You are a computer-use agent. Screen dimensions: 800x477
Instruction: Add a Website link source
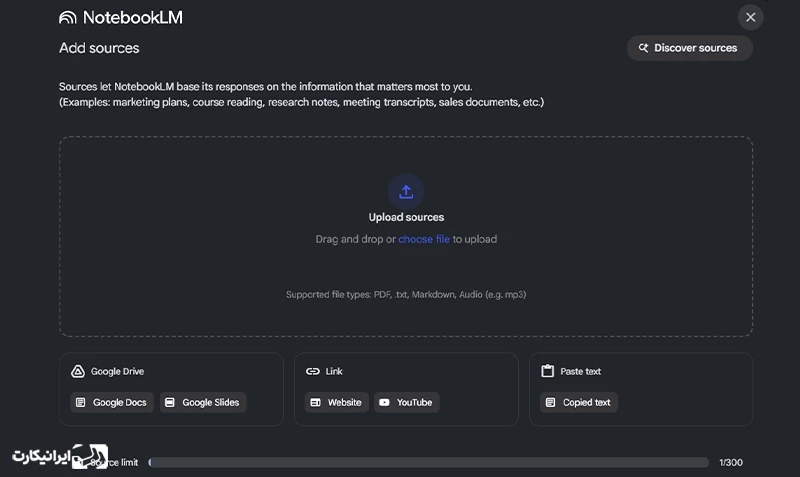click(x=337, y=403)
